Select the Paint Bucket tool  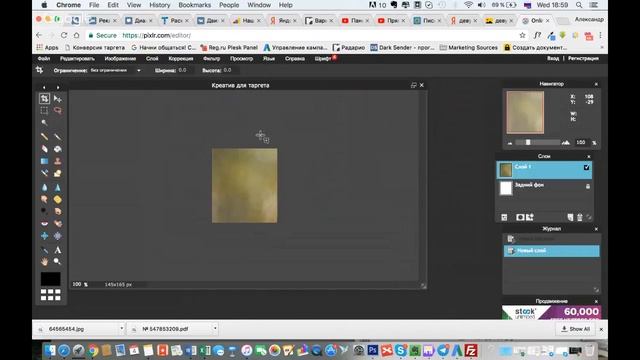coord(58,149)
